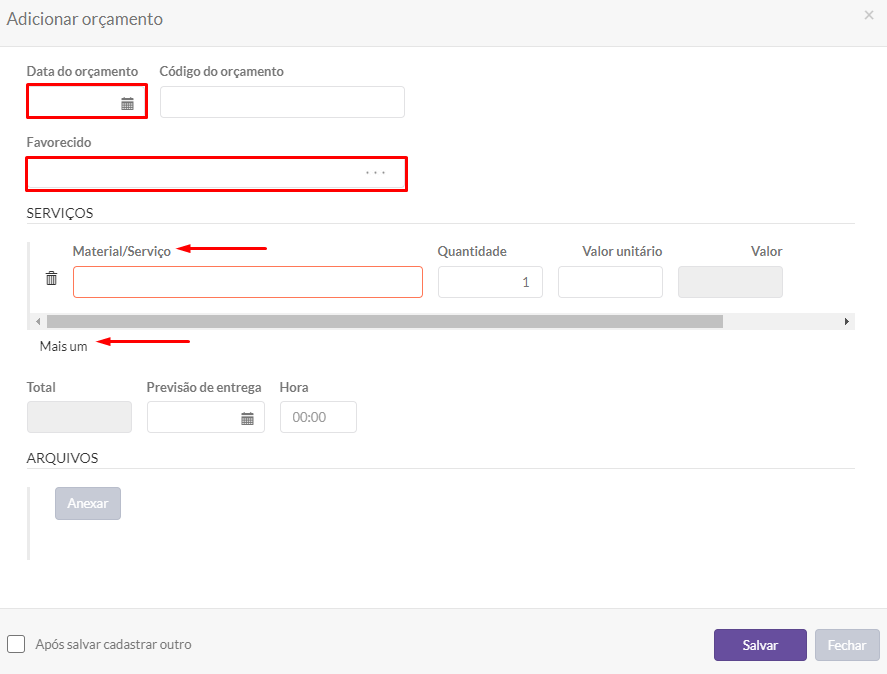The image size is (887, 674).
Task: Click the SERVIÇOS section heading
Action: tap(60, 213)
